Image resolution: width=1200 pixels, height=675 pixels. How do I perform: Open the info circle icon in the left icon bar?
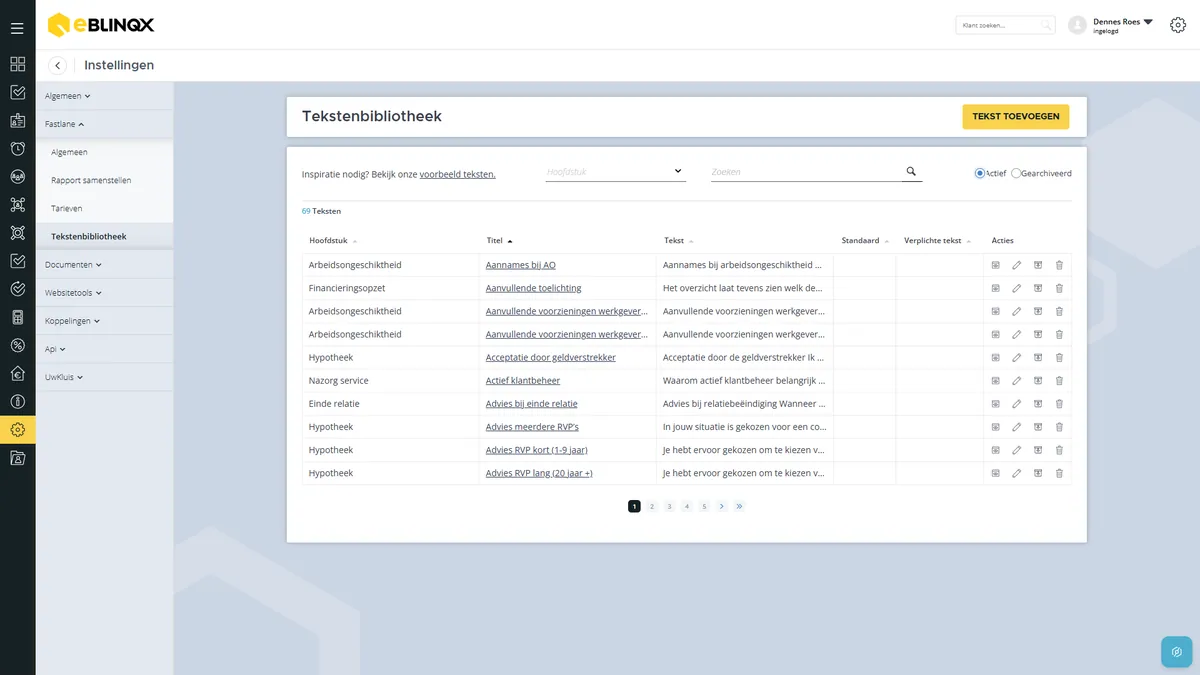pos(17,402)
